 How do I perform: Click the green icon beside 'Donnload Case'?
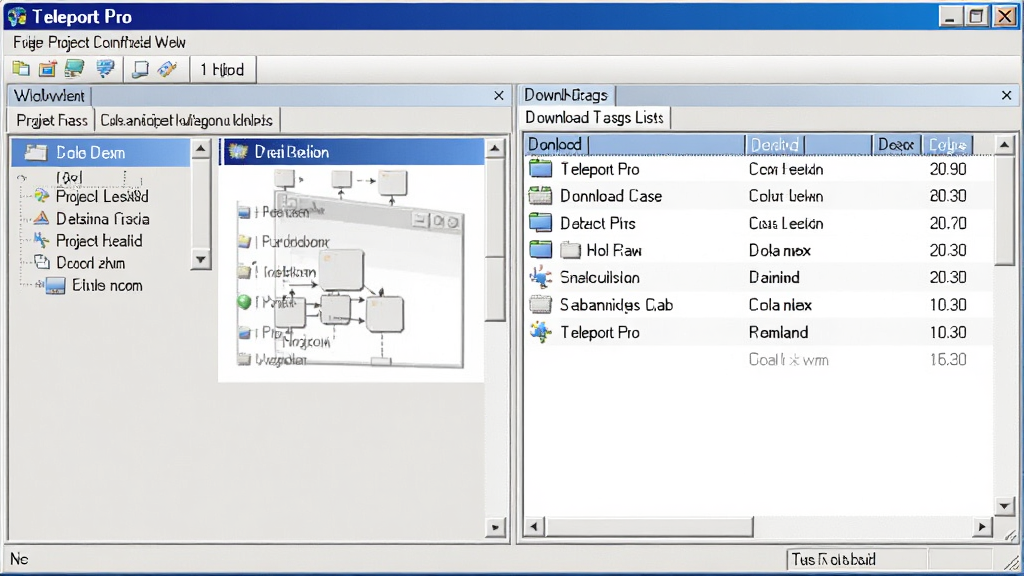tap(540, 195)
